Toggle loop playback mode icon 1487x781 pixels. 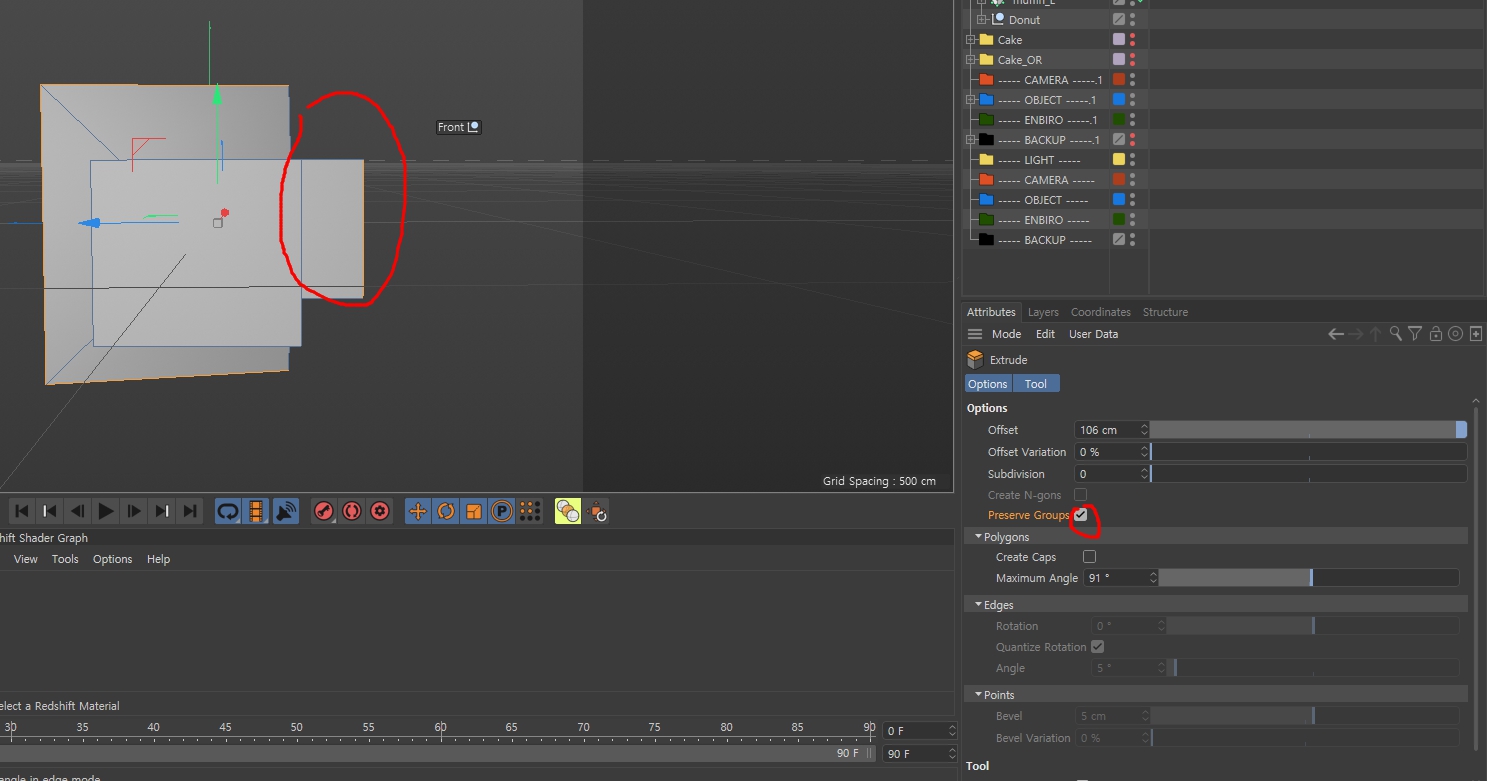[x=228, y=512]
